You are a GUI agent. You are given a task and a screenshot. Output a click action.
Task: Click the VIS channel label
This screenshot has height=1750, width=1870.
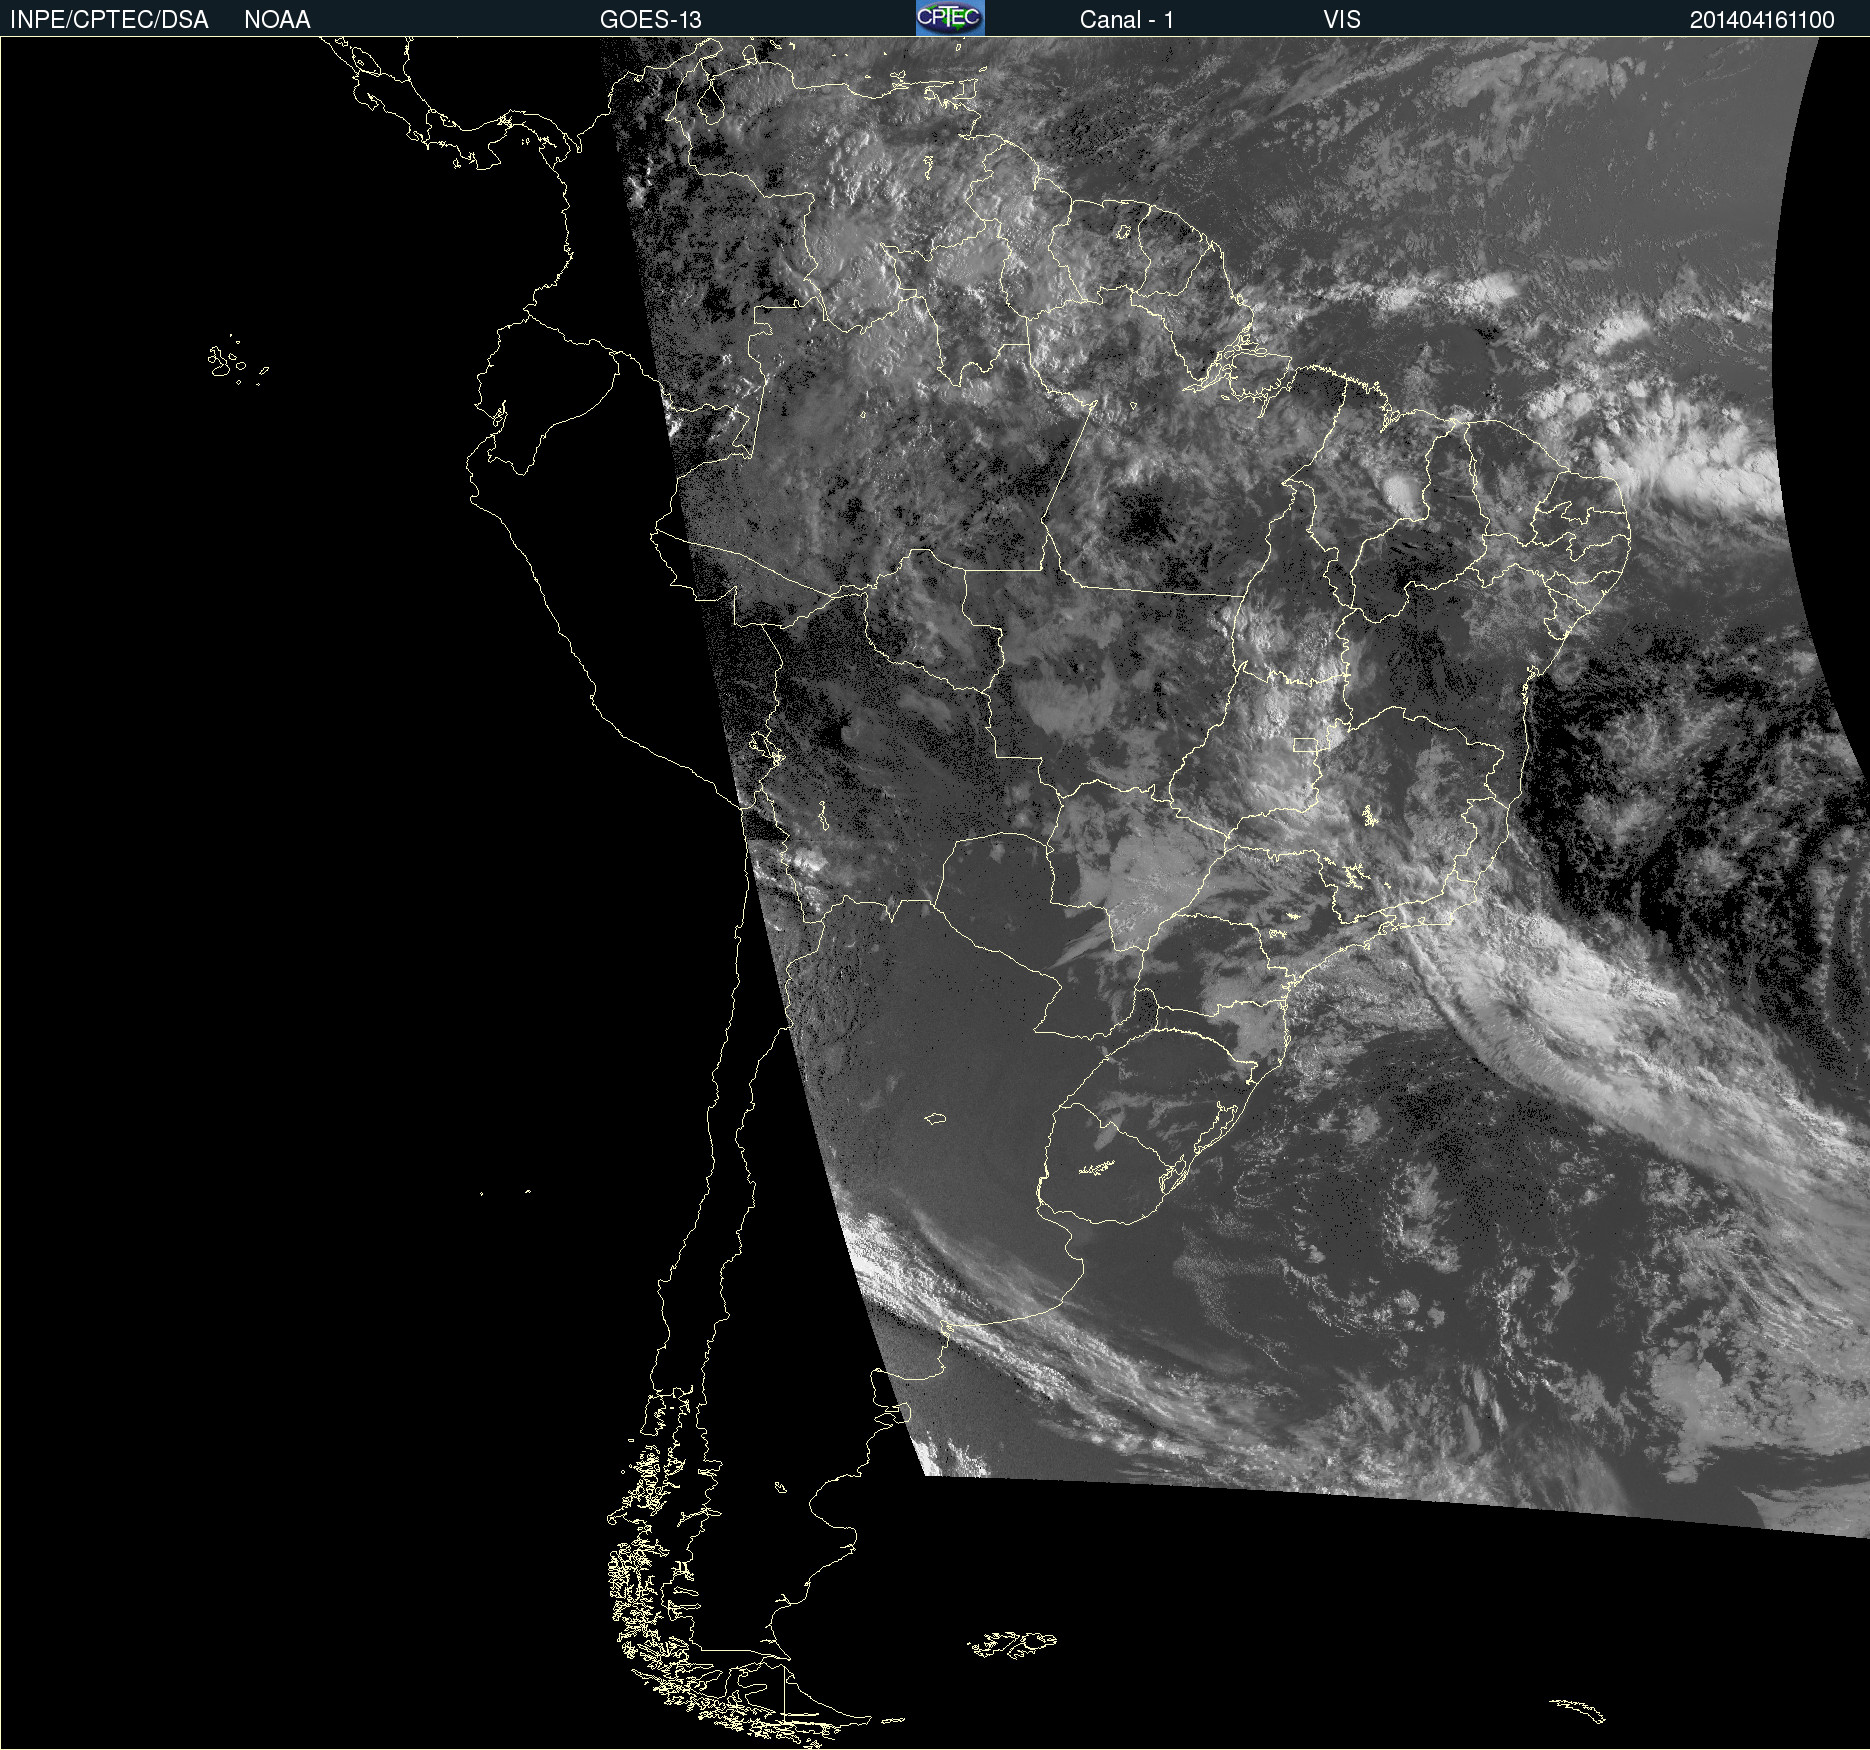tap(1342, 20)
